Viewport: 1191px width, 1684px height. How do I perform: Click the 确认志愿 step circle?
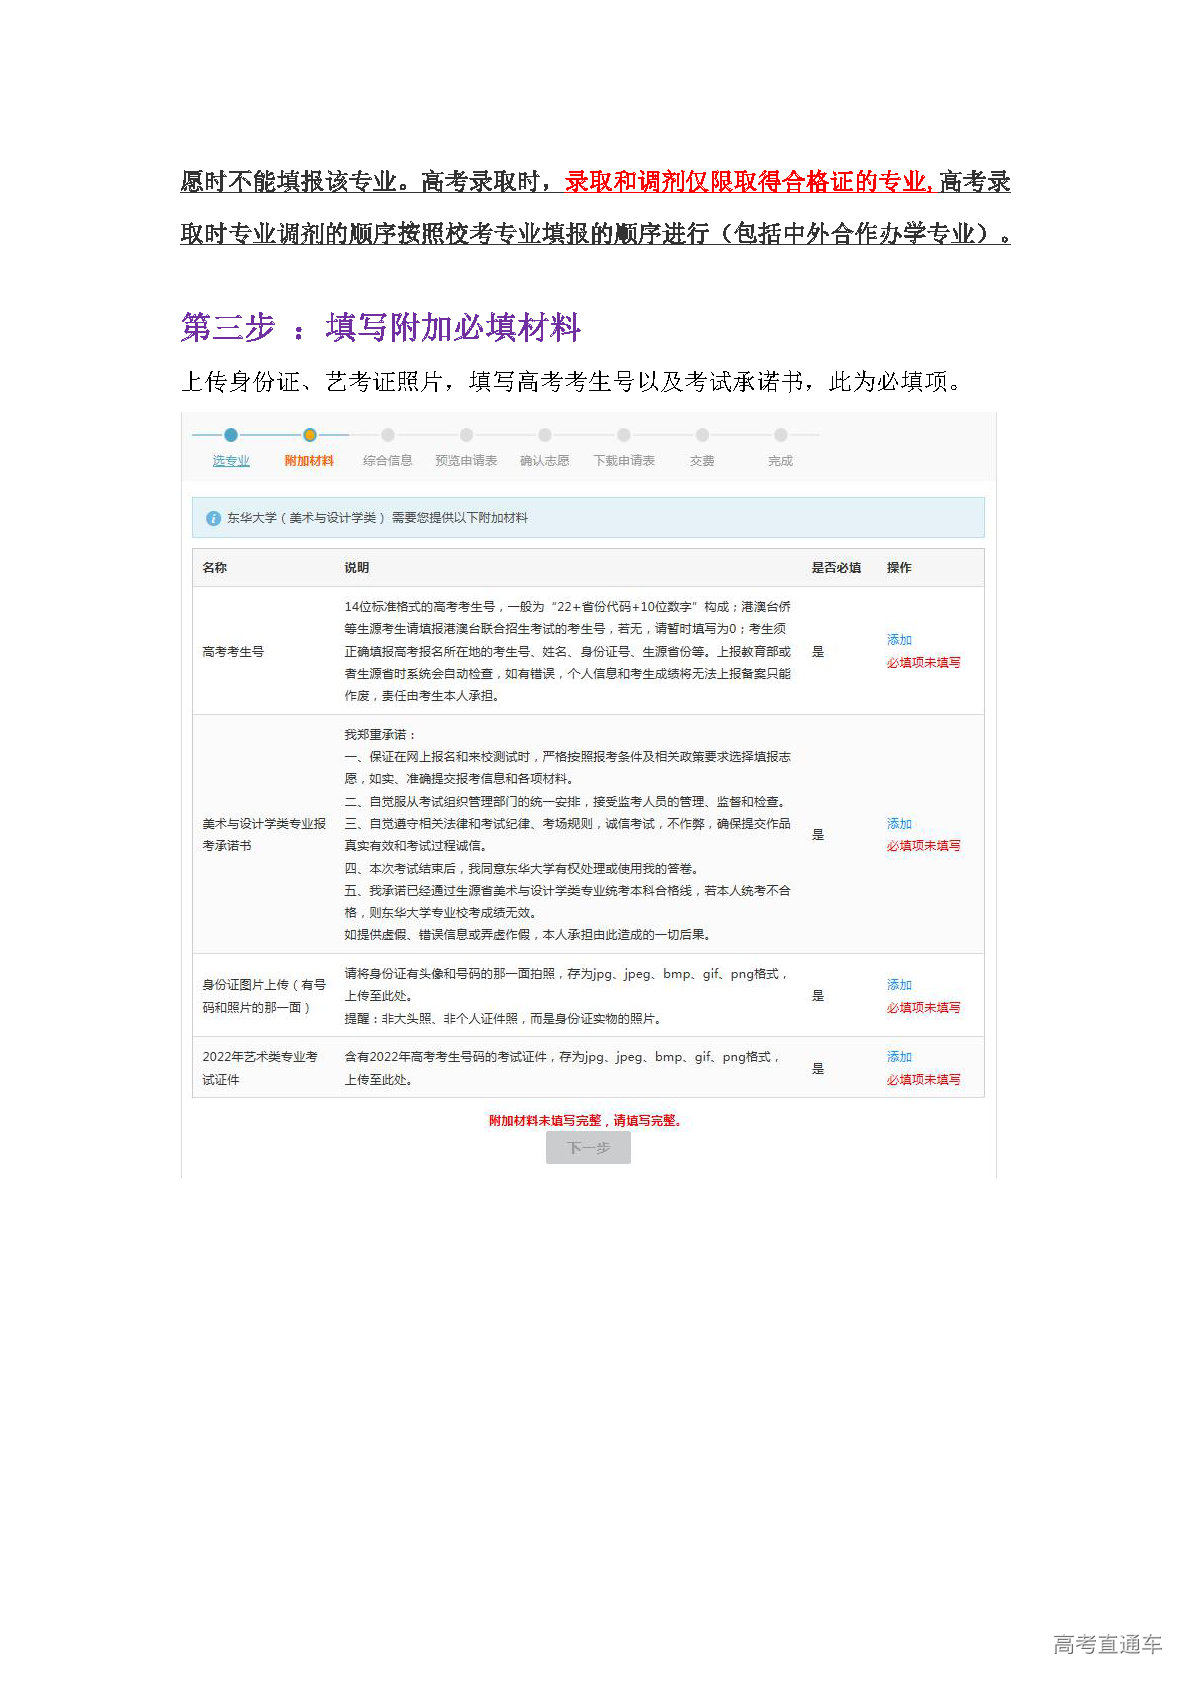[x=545, y=435]
